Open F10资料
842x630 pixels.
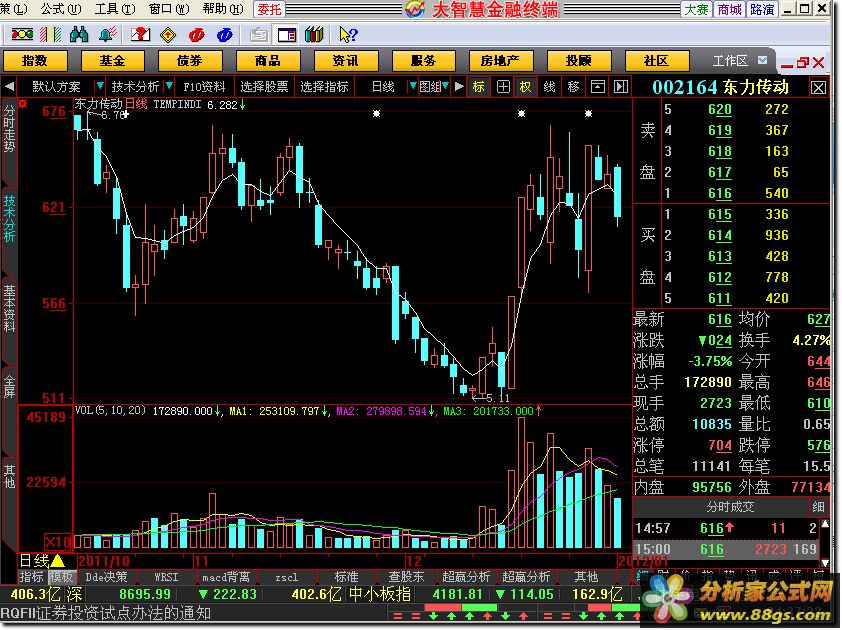pos(204,86)
